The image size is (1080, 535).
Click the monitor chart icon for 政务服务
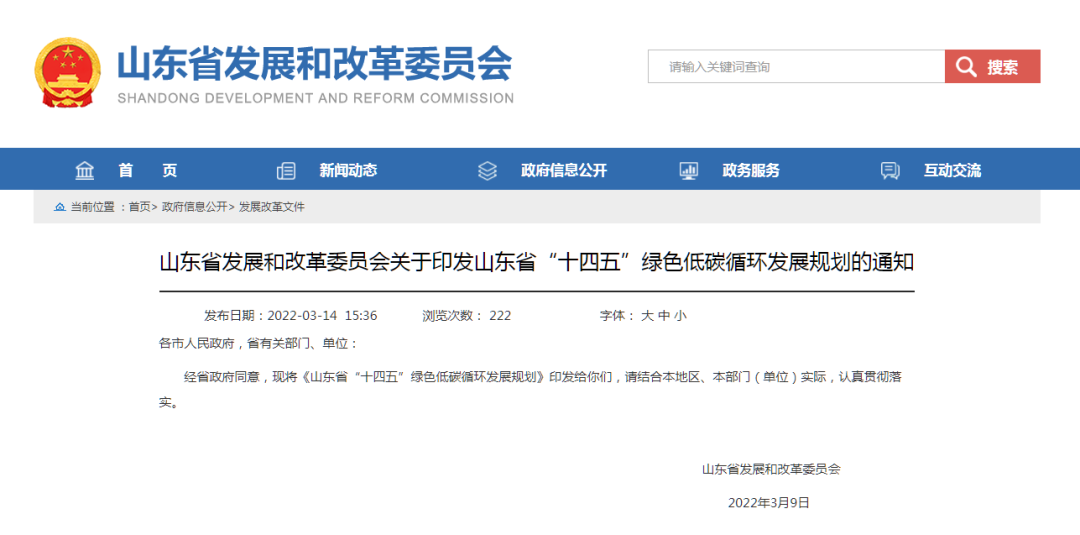688,171
